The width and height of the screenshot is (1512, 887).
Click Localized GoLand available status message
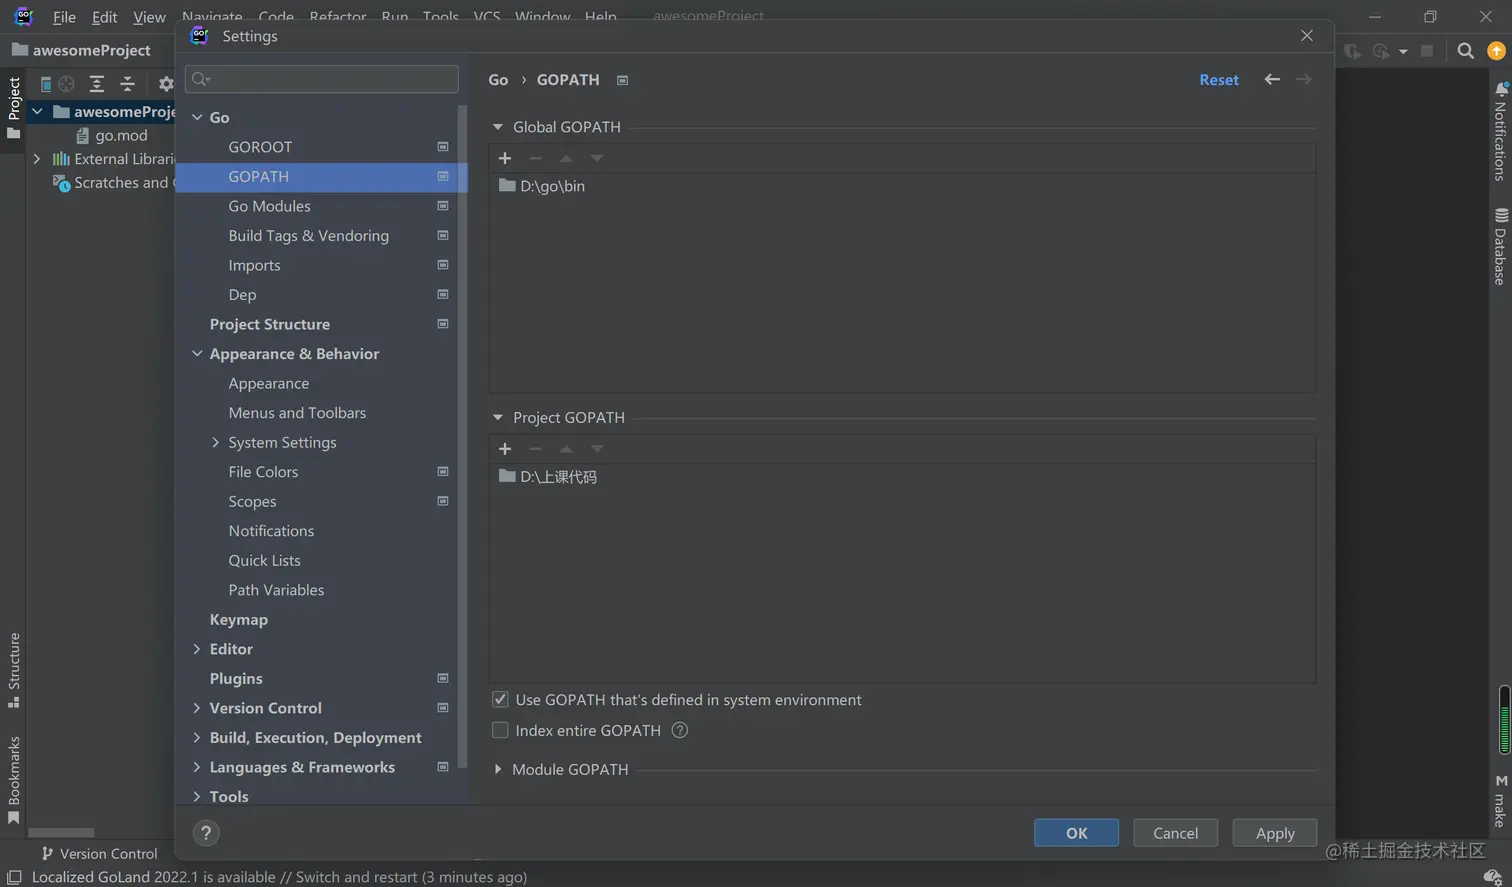pos(279,877)
